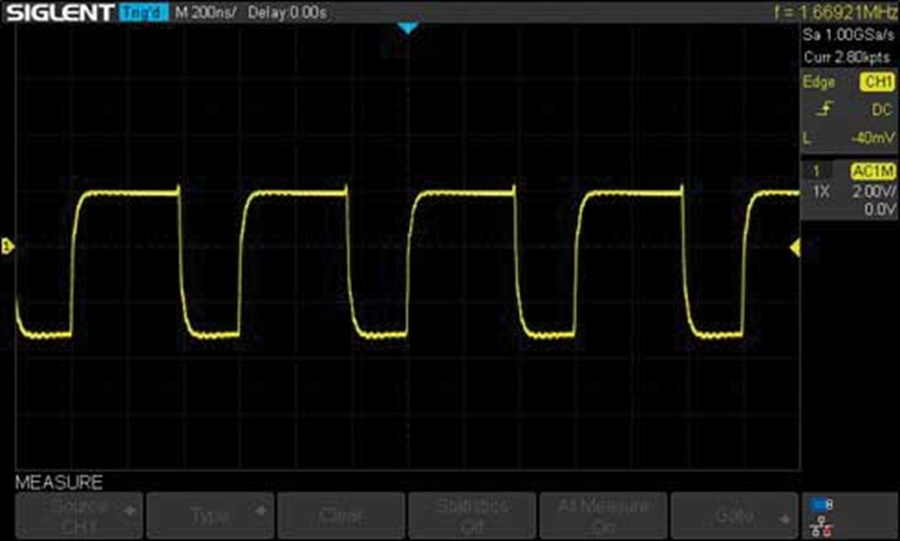
Task: Click the Trig'd status indicator
Action: pos(144,12)
